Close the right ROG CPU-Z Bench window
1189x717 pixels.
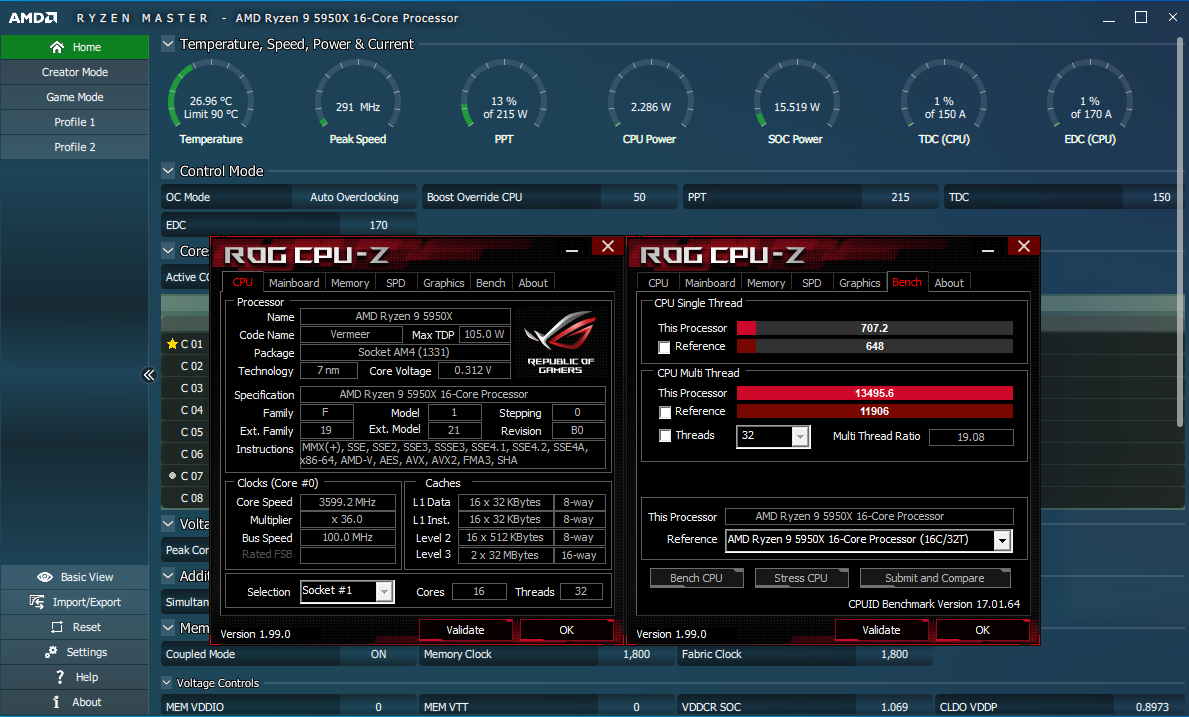point(1024,246)
